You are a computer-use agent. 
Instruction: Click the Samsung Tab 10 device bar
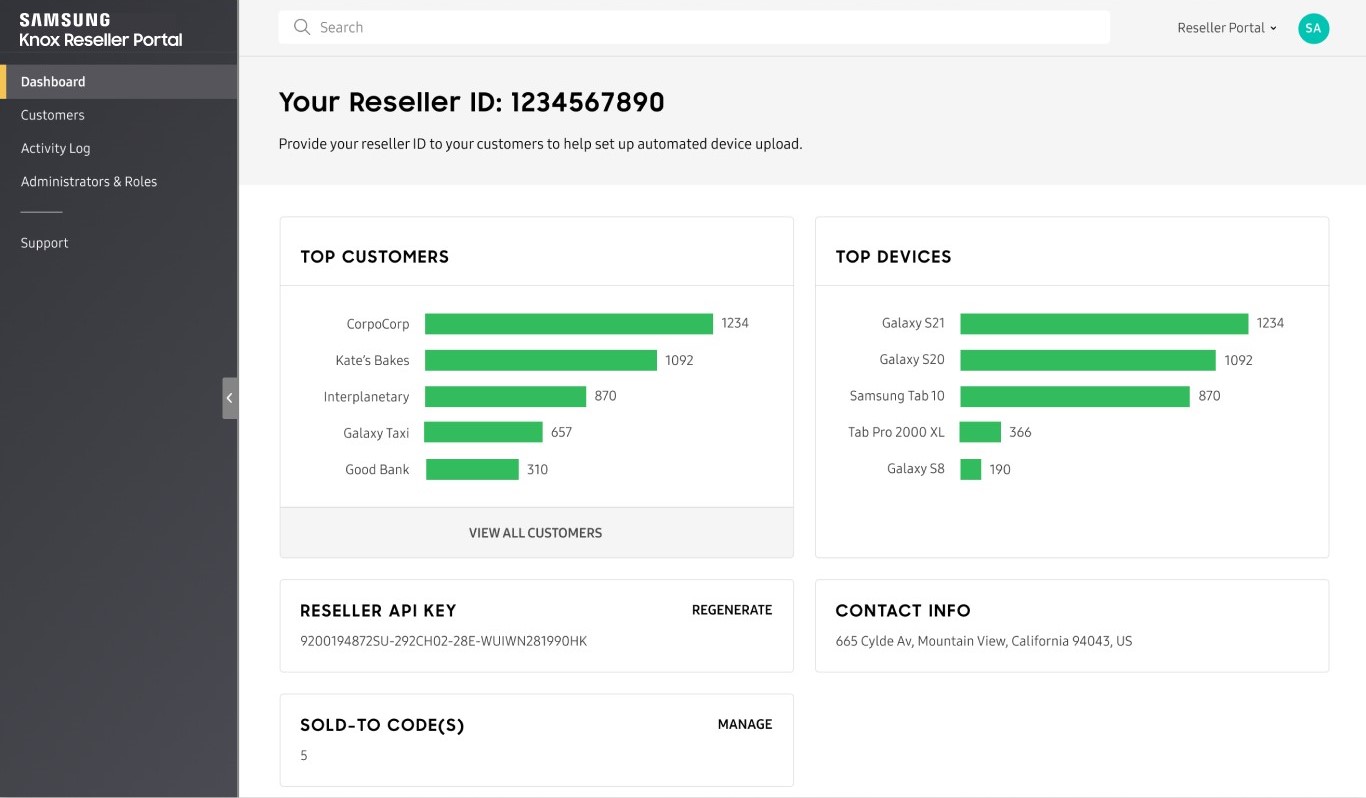click(1075, 397)
